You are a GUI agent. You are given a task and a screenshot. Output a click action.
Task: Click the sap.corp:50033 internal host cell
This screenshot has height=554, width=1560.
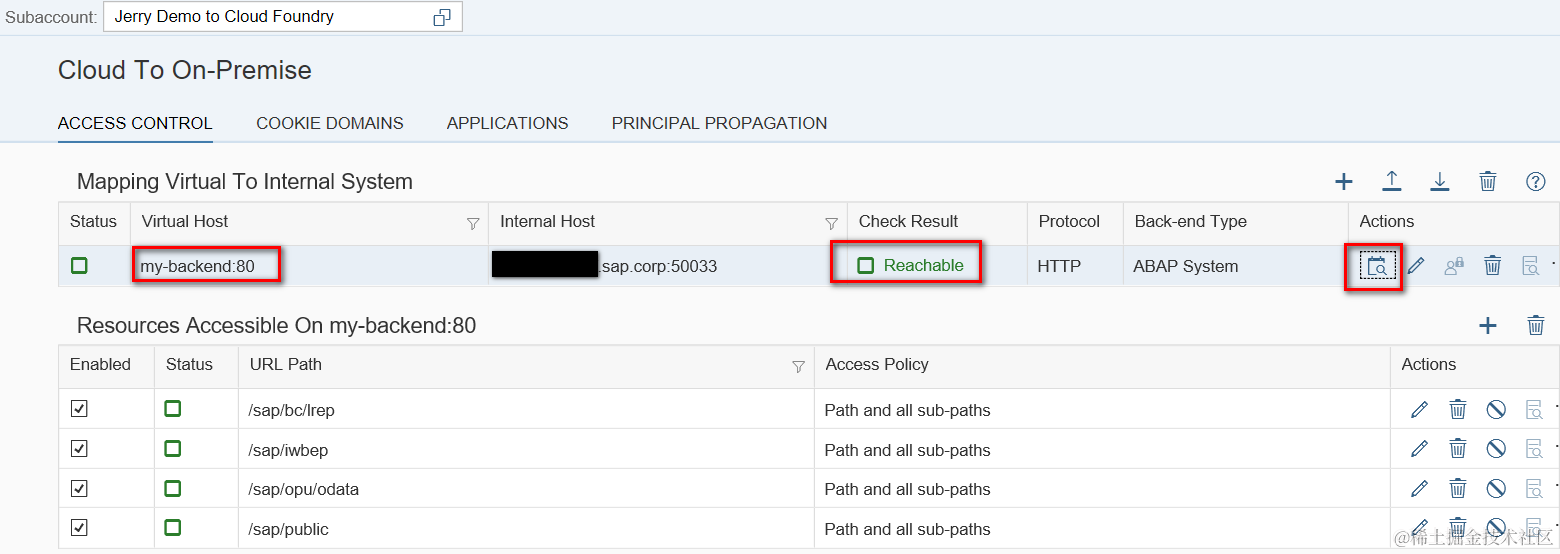click(x=668, y=266)
